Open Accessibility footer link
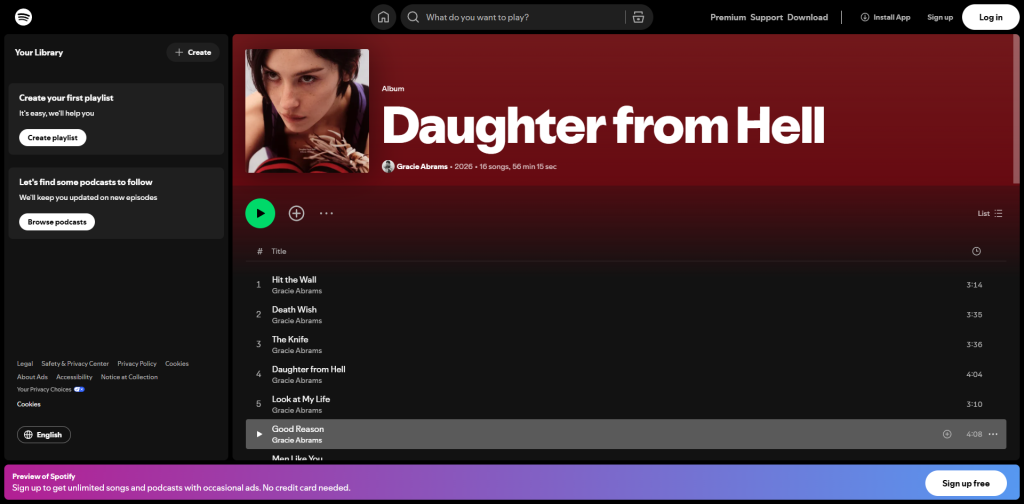The image size is (1024, 504). pos(74,377)
